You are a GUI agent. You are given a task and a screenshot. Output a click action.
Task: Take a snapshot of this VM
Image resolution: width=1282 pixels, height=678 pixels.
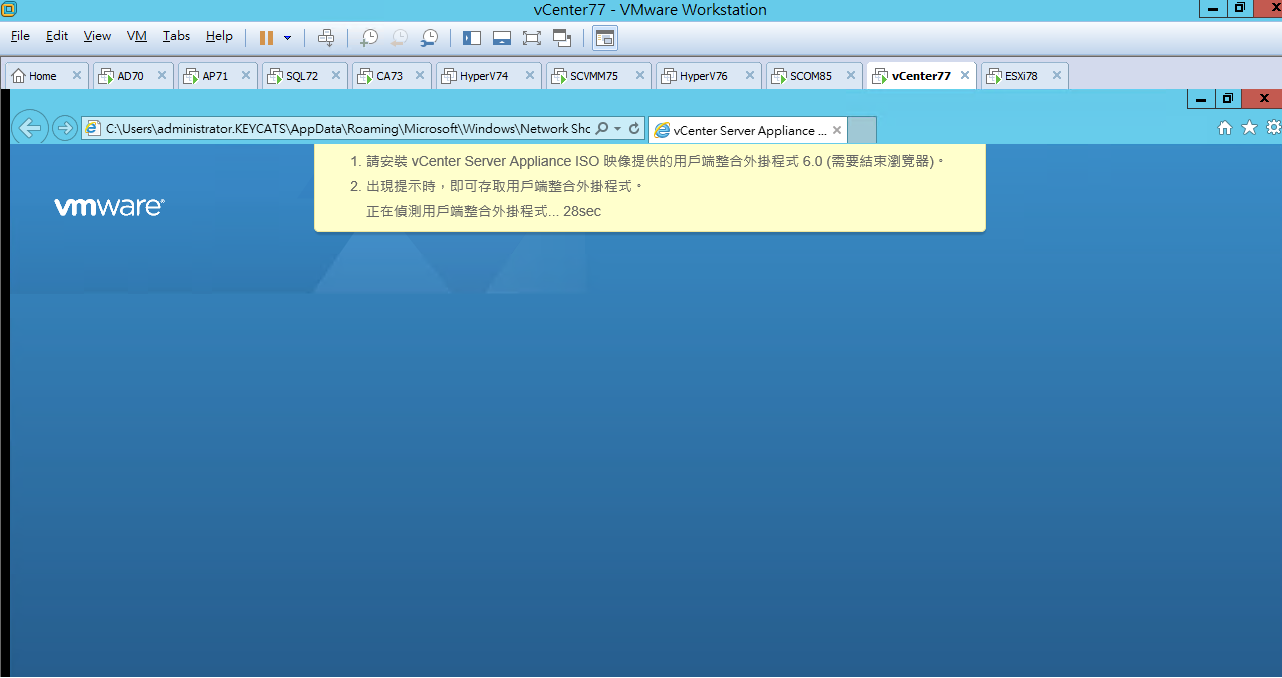(369, 38)
